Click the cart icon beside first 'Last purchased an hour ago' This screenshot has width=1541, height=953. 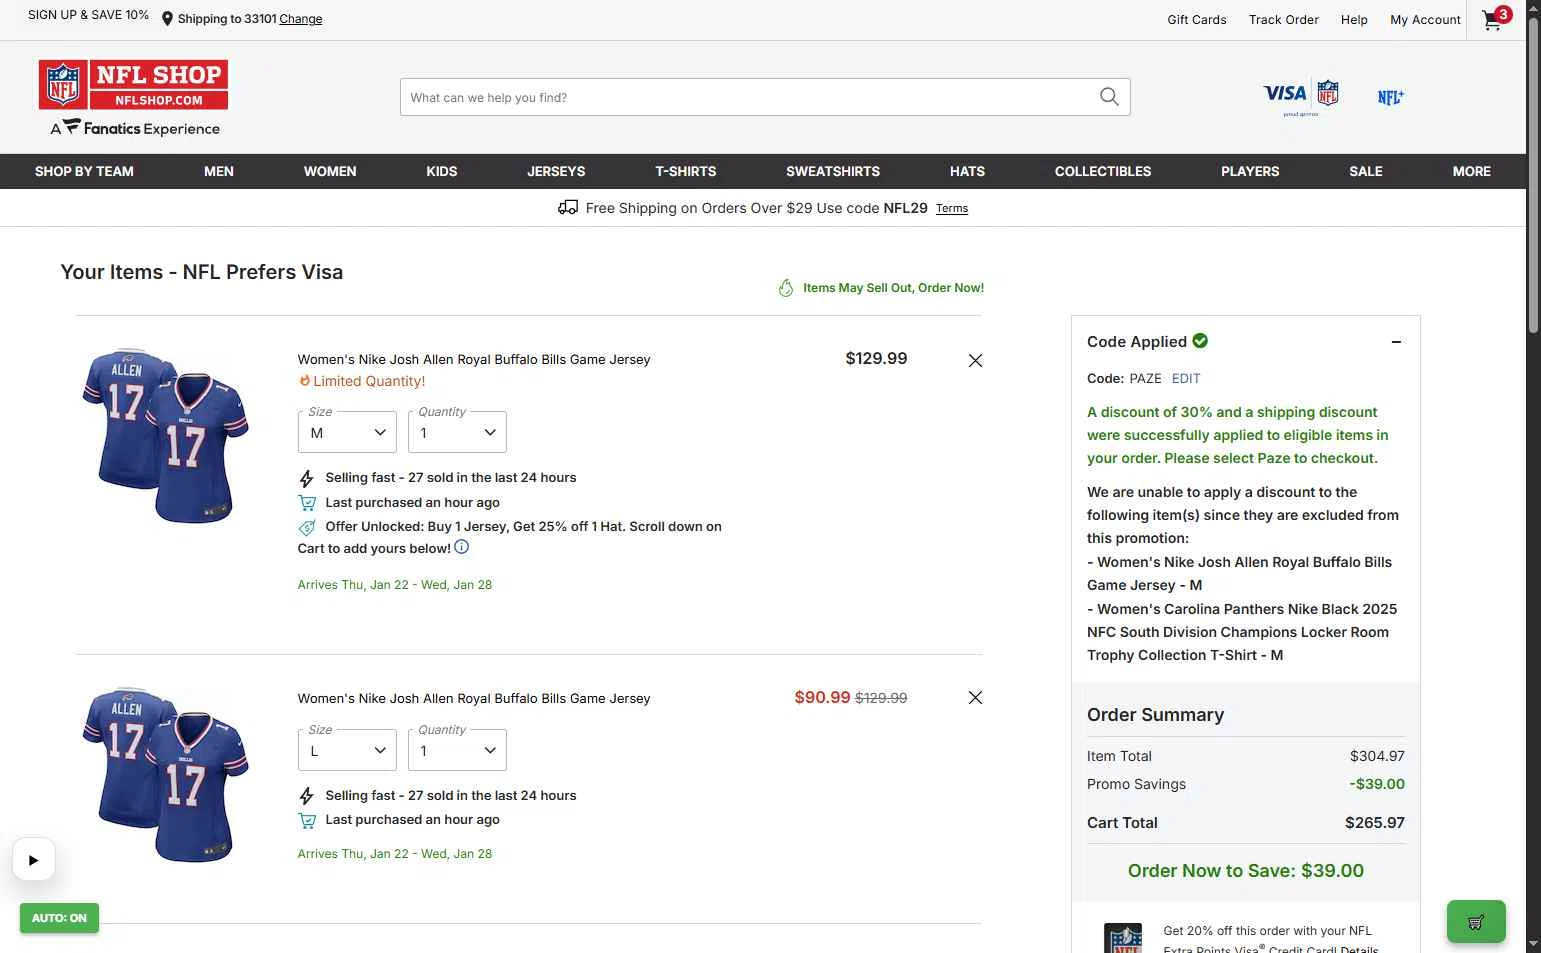pos(307,503)
